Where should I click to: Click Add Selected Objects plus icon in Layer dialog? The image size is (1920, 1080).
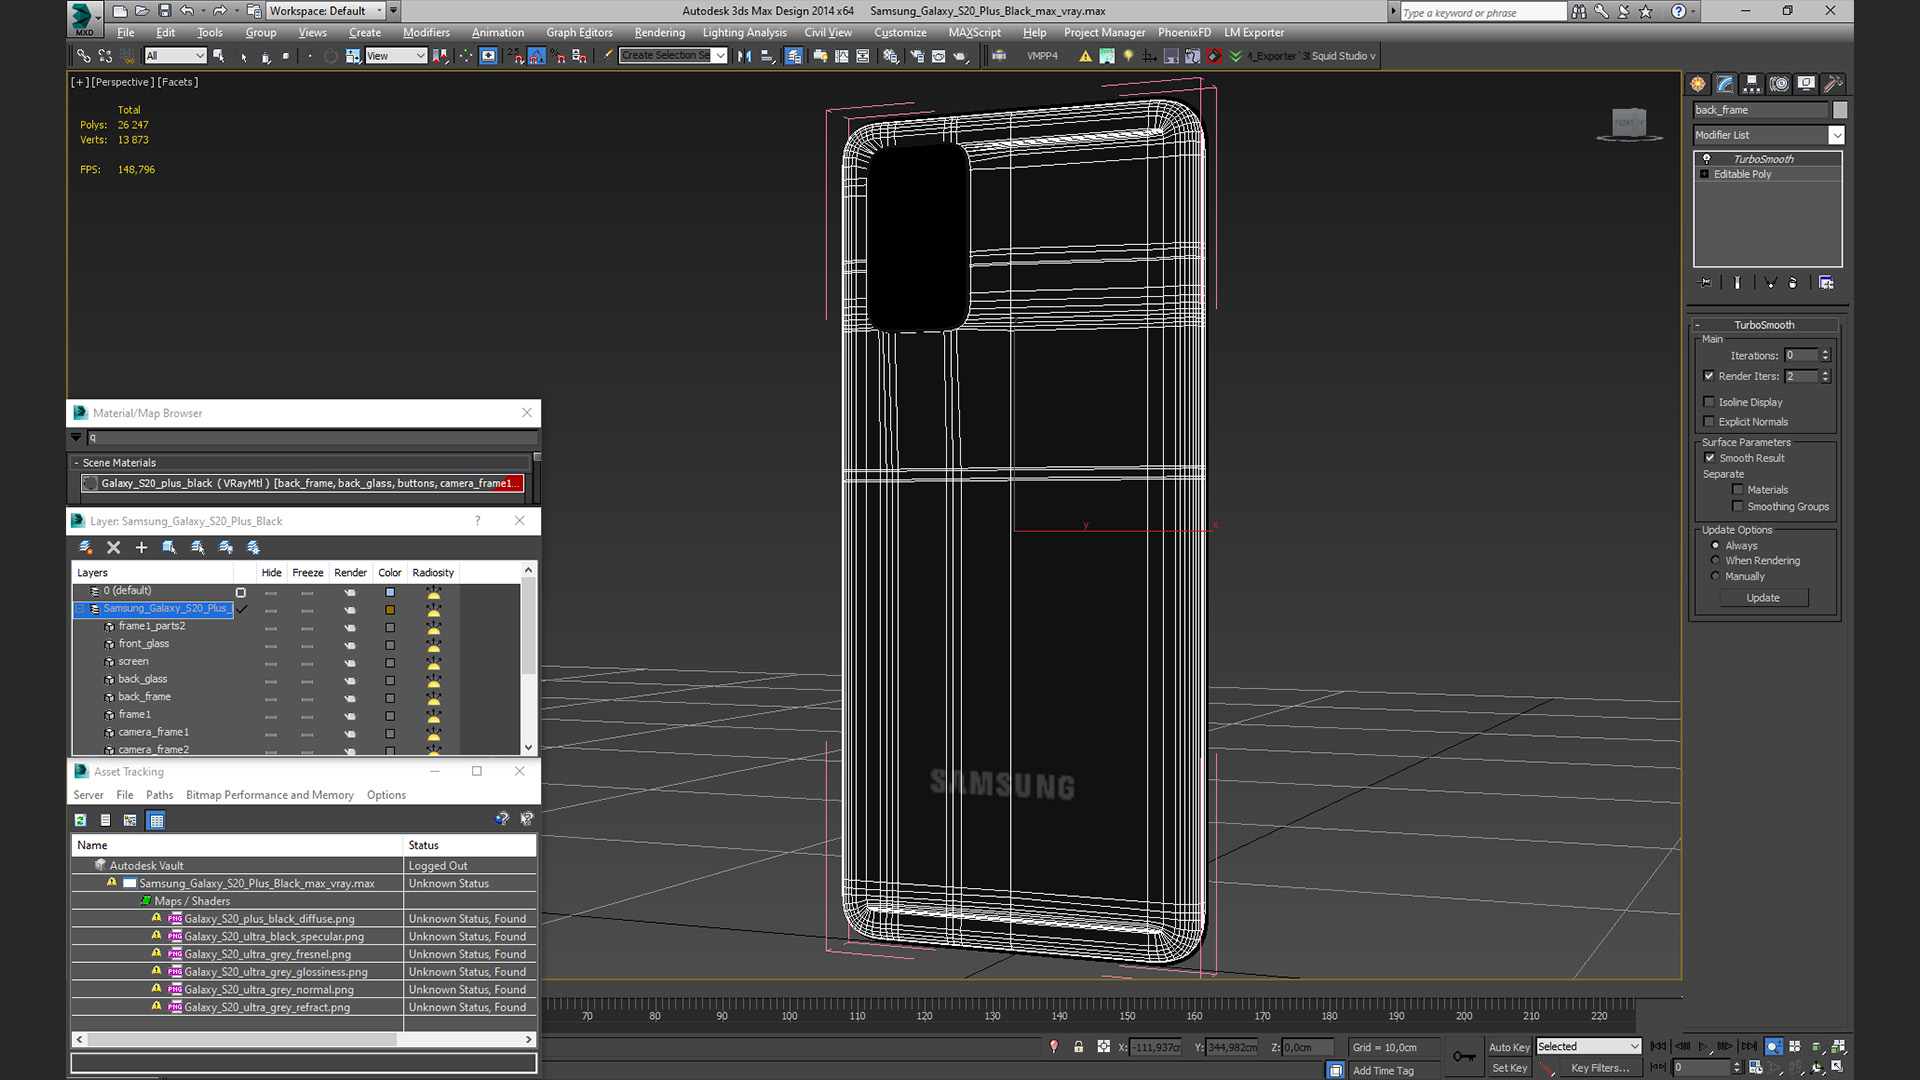(x=141, y=547)
